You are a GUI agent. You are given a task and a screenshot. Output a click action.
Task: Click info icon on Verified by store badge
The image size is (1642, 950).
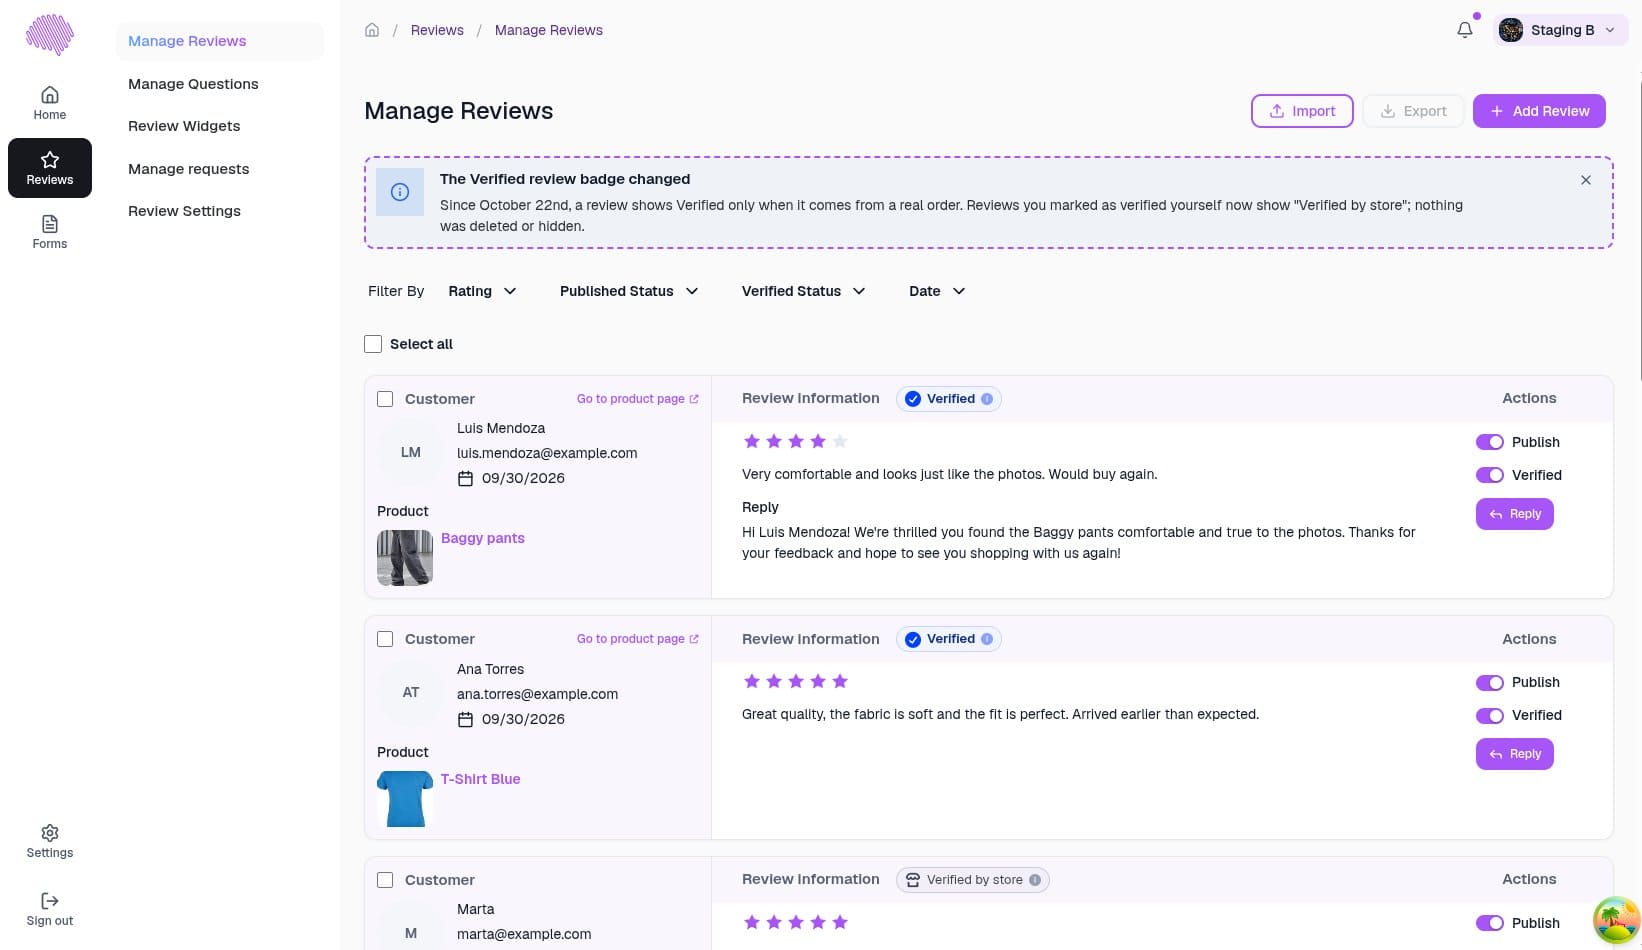1035,880
